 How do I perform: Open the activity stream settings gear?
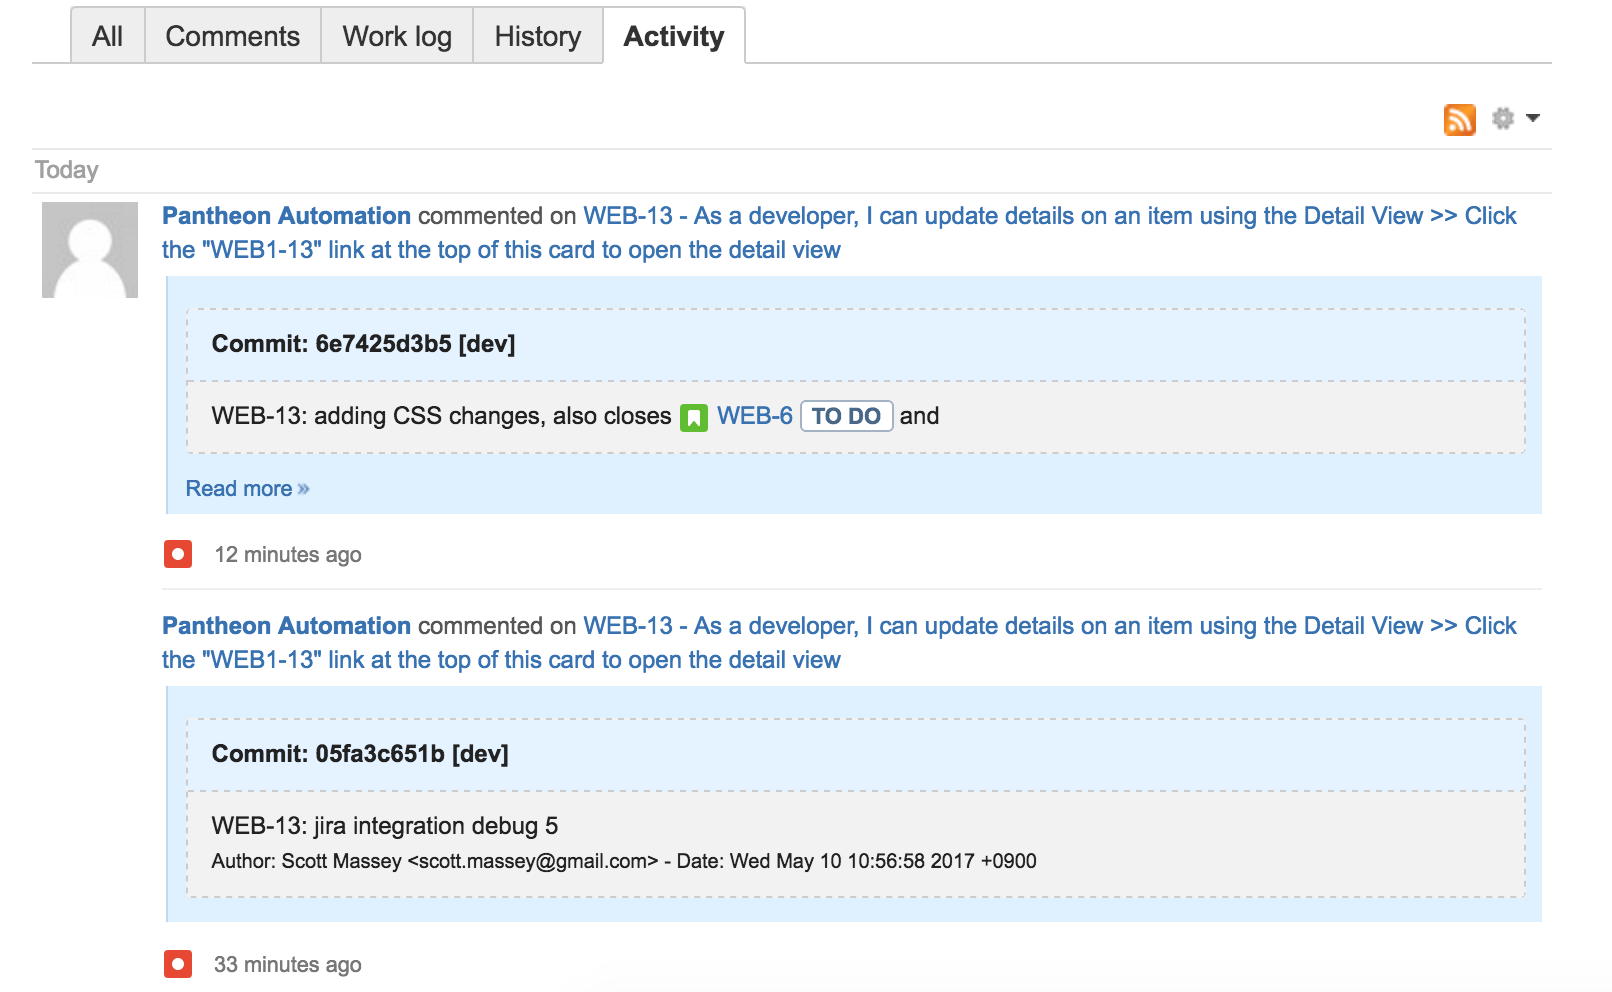(x=1503, y=117)
